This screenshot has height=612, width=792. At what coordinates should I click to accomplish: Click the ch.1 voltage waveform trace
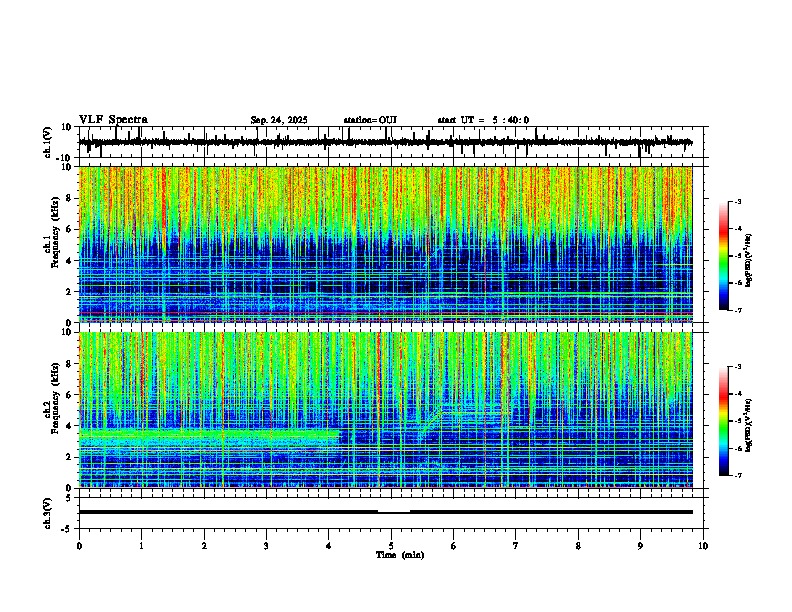pyautogui.click(x=385, y=142)
